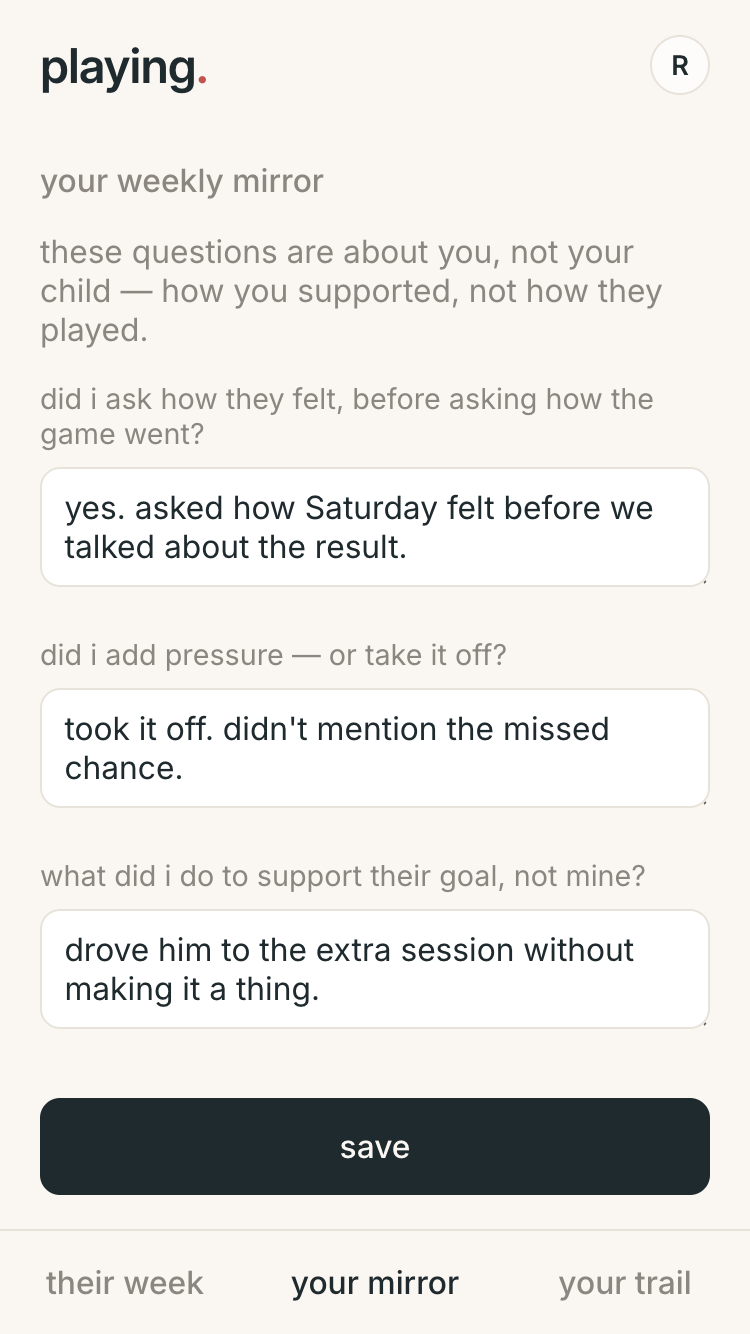Click resize corner of goal support answer box
The height and width of the screenshot is (1334, 750).
pyautogui.click(x=704, y=1022)
